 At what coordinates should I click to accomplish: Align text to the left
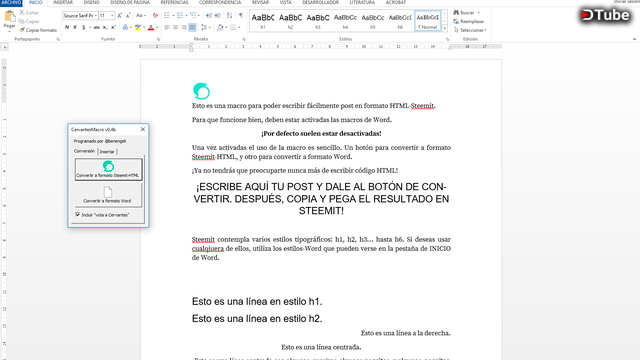point(167,27)
